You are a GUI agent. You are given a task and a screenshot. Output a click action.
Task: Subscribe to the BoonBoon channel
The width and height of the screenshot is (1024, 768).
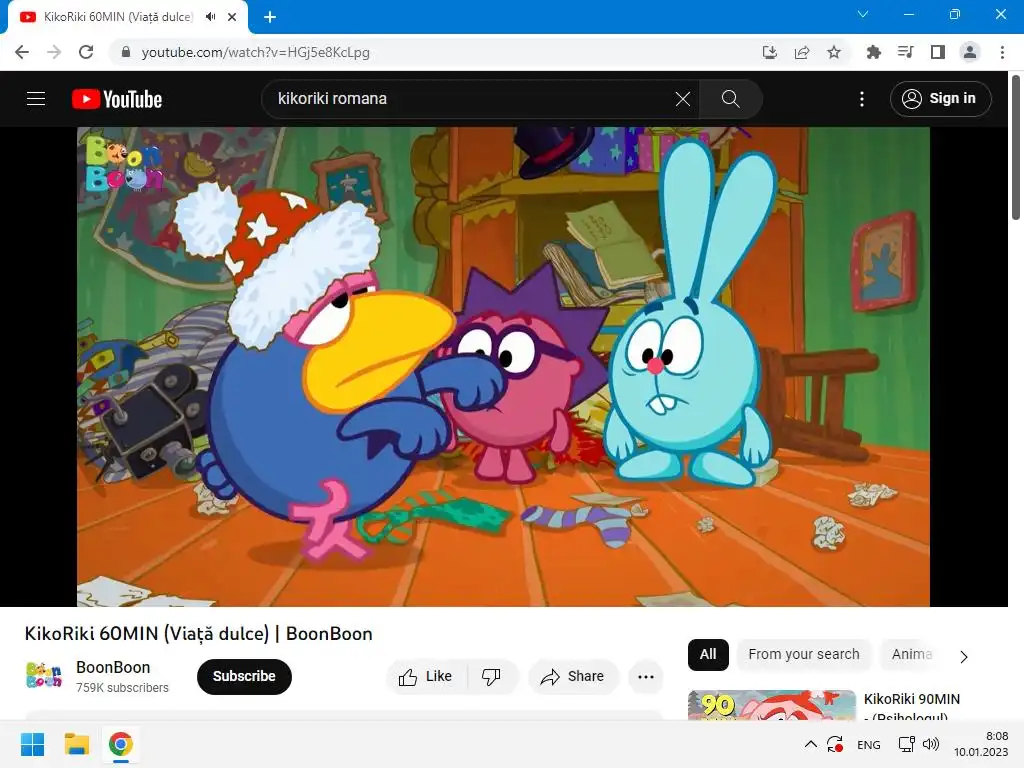[x=244, y=677]
